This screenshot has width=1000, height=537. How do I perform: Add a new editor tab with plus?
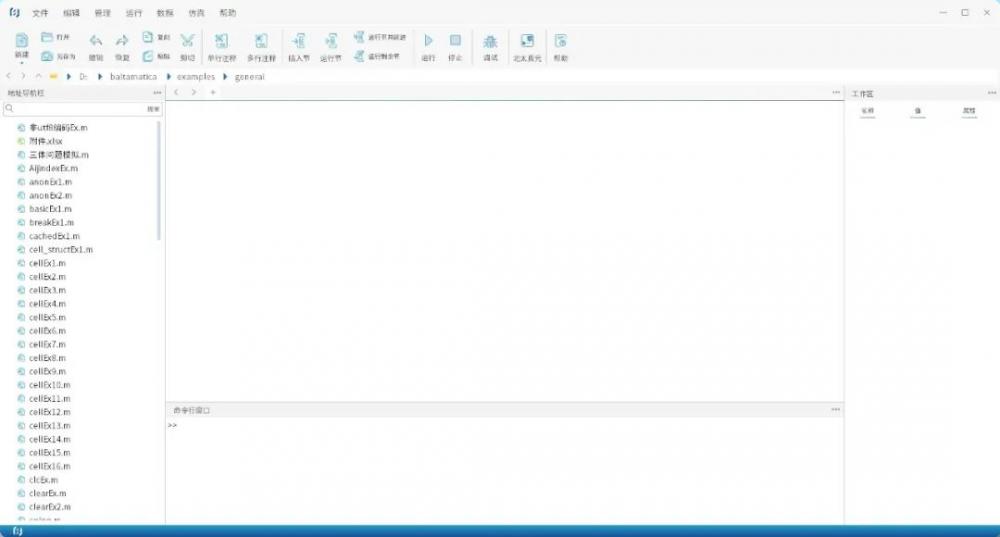click(x=212, y=92)
